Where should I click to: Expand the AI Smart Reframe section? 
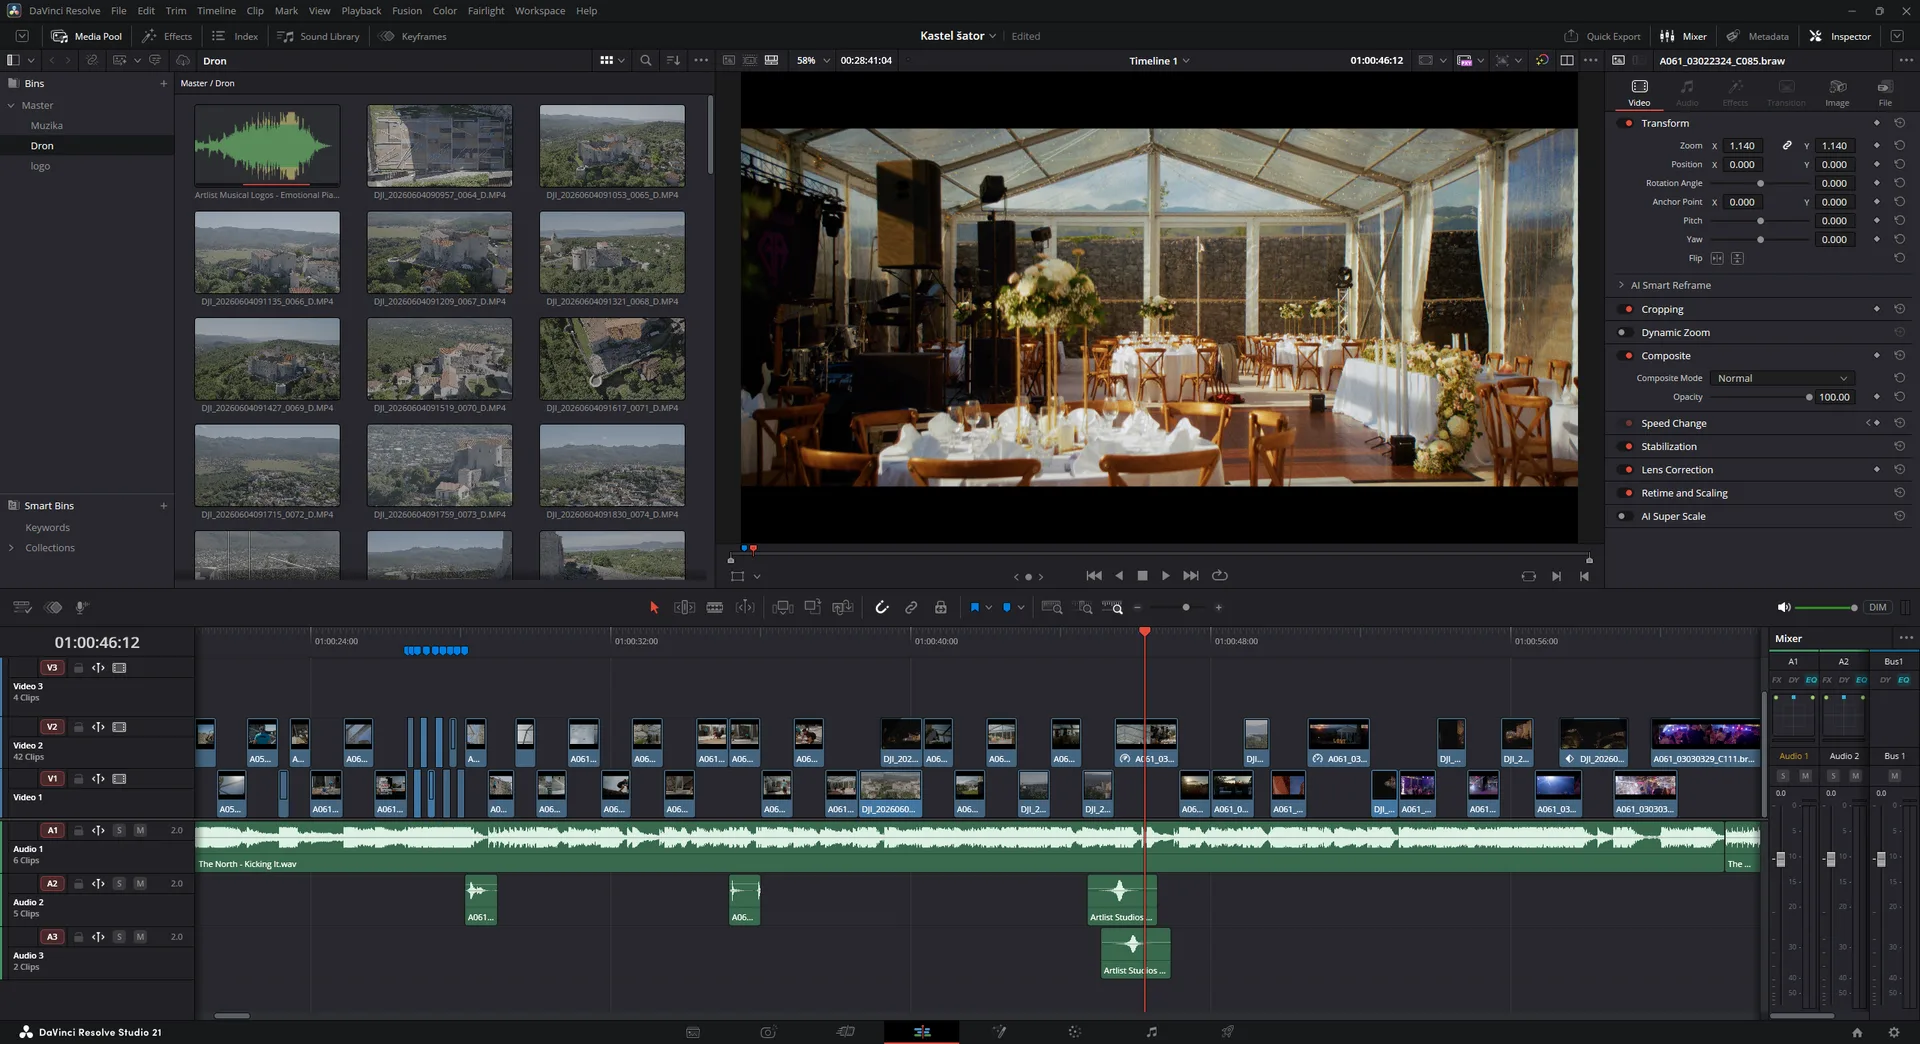(x=1621, y=285)
